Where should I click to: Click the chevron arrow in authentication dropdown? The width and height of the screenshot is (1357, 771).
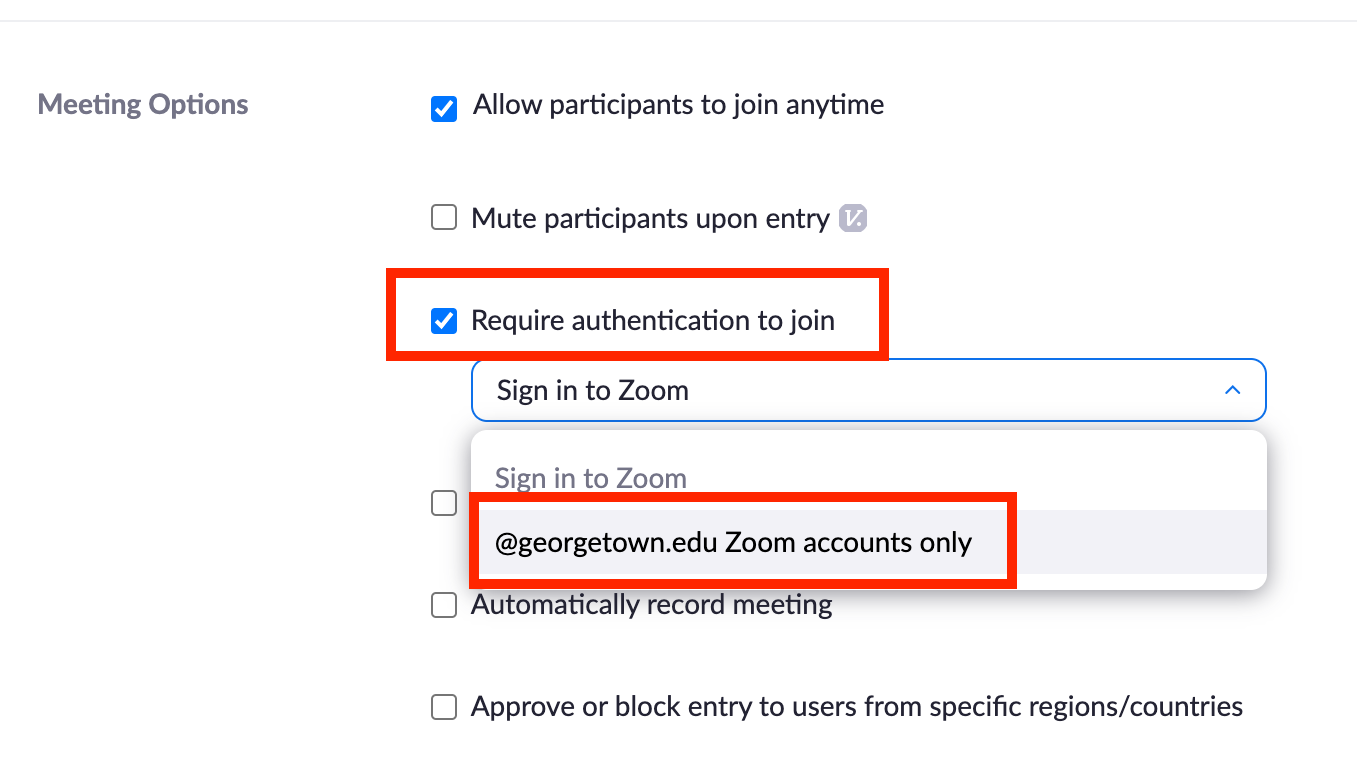(1232, 390)
